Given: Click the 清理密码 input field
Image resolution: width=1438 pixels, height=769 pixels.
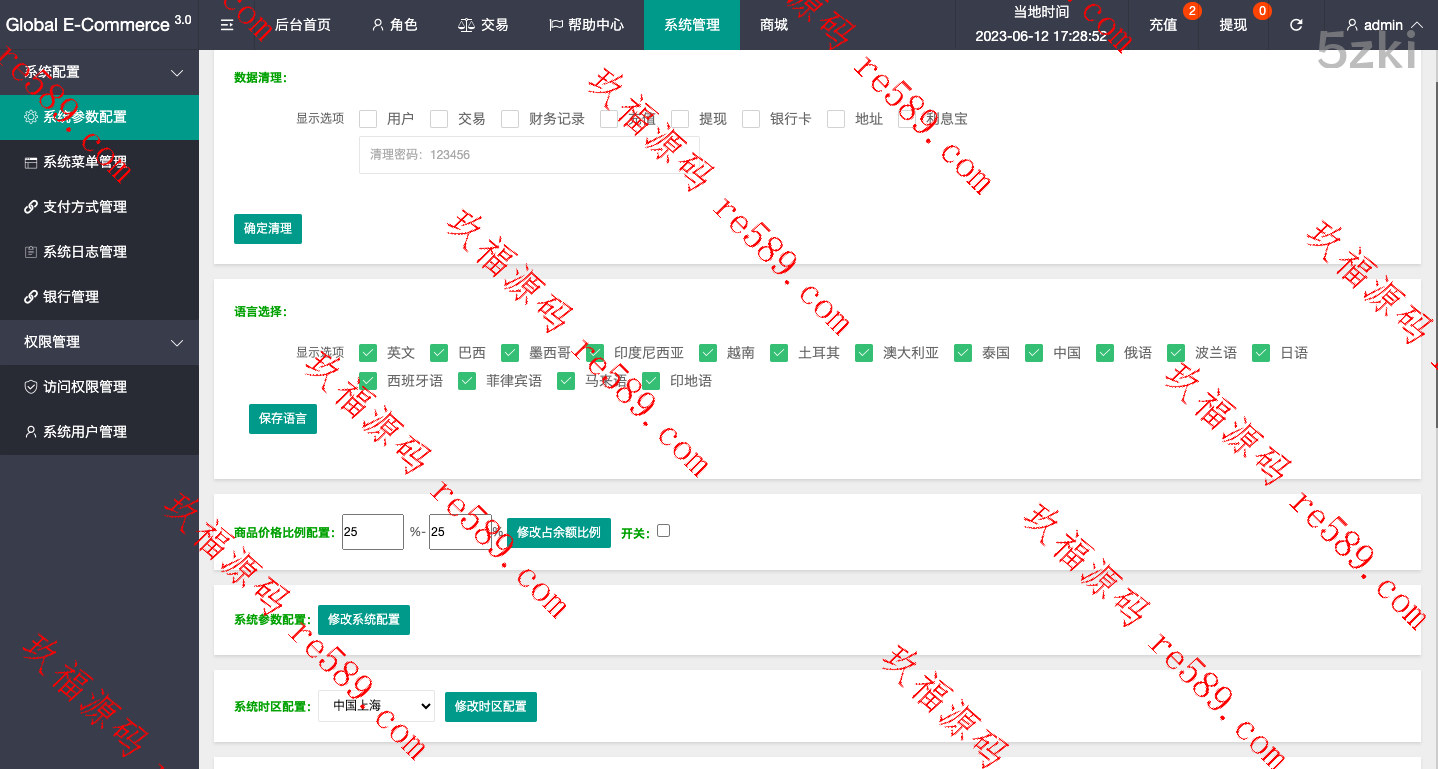Looking at the screenshot, I should (528, 155).
